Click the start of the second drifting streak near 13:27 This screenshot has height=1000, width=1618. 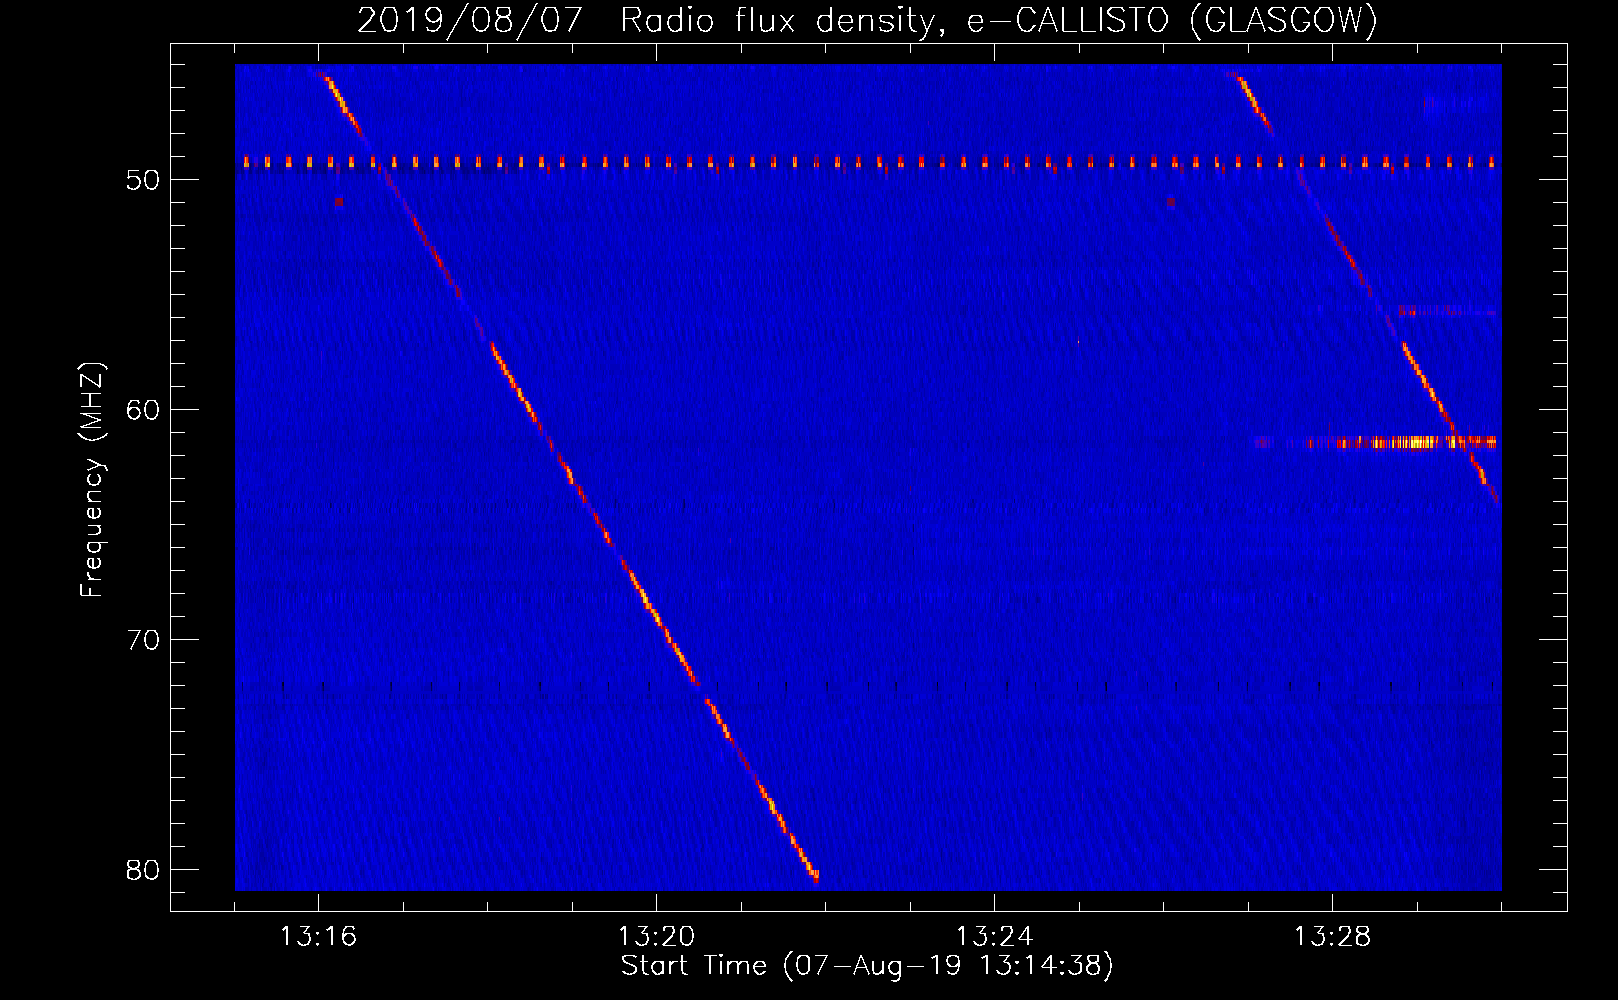point(1232,74)
